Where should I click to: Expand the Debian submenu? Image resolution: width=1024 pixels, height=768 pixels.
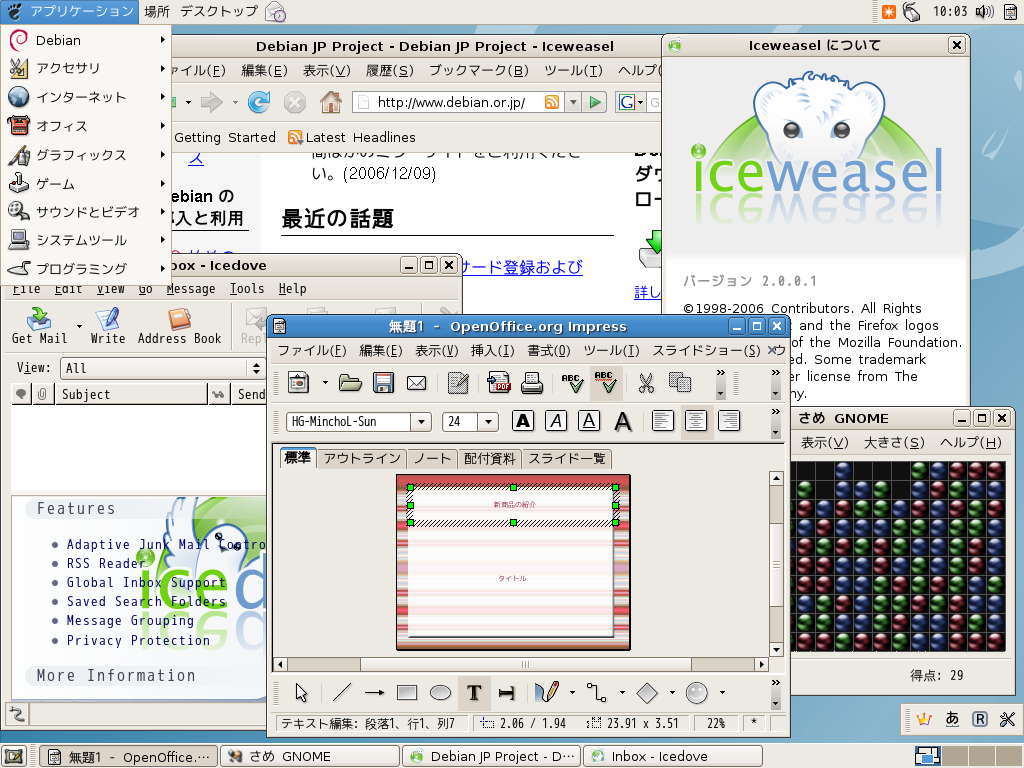(86, 40)
